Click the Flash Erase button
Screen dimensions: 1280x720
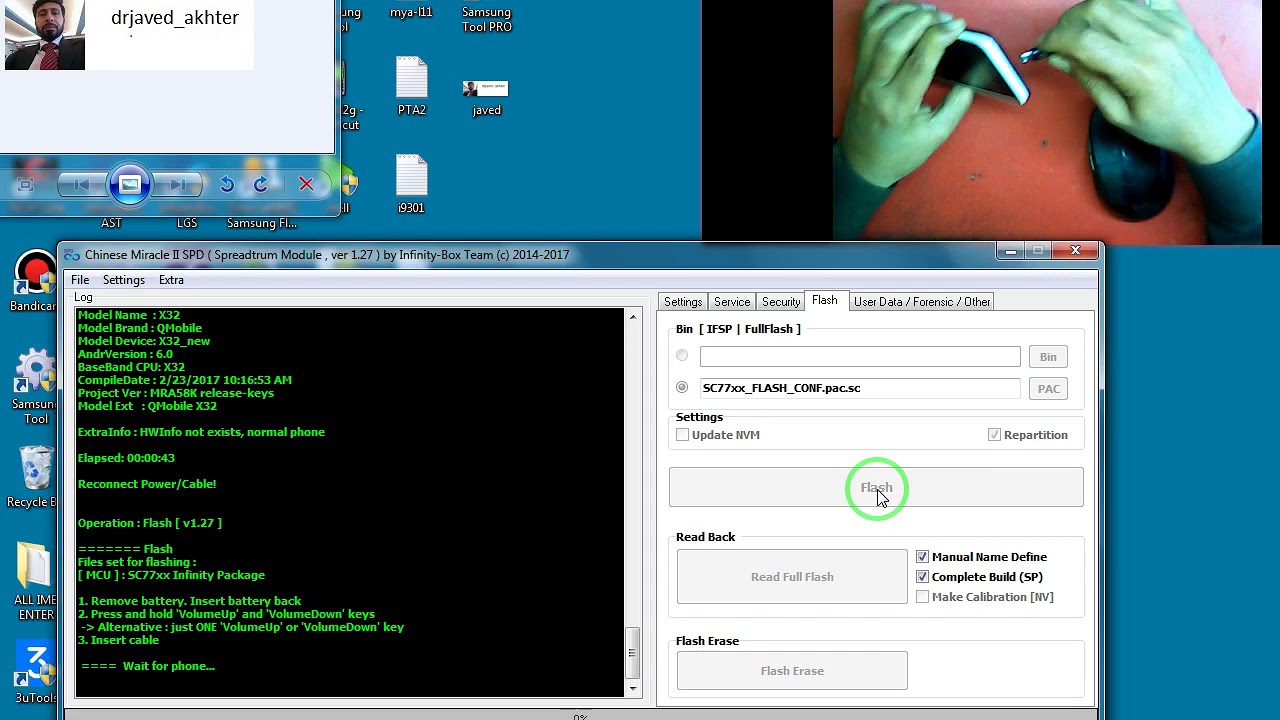(792, 671)
